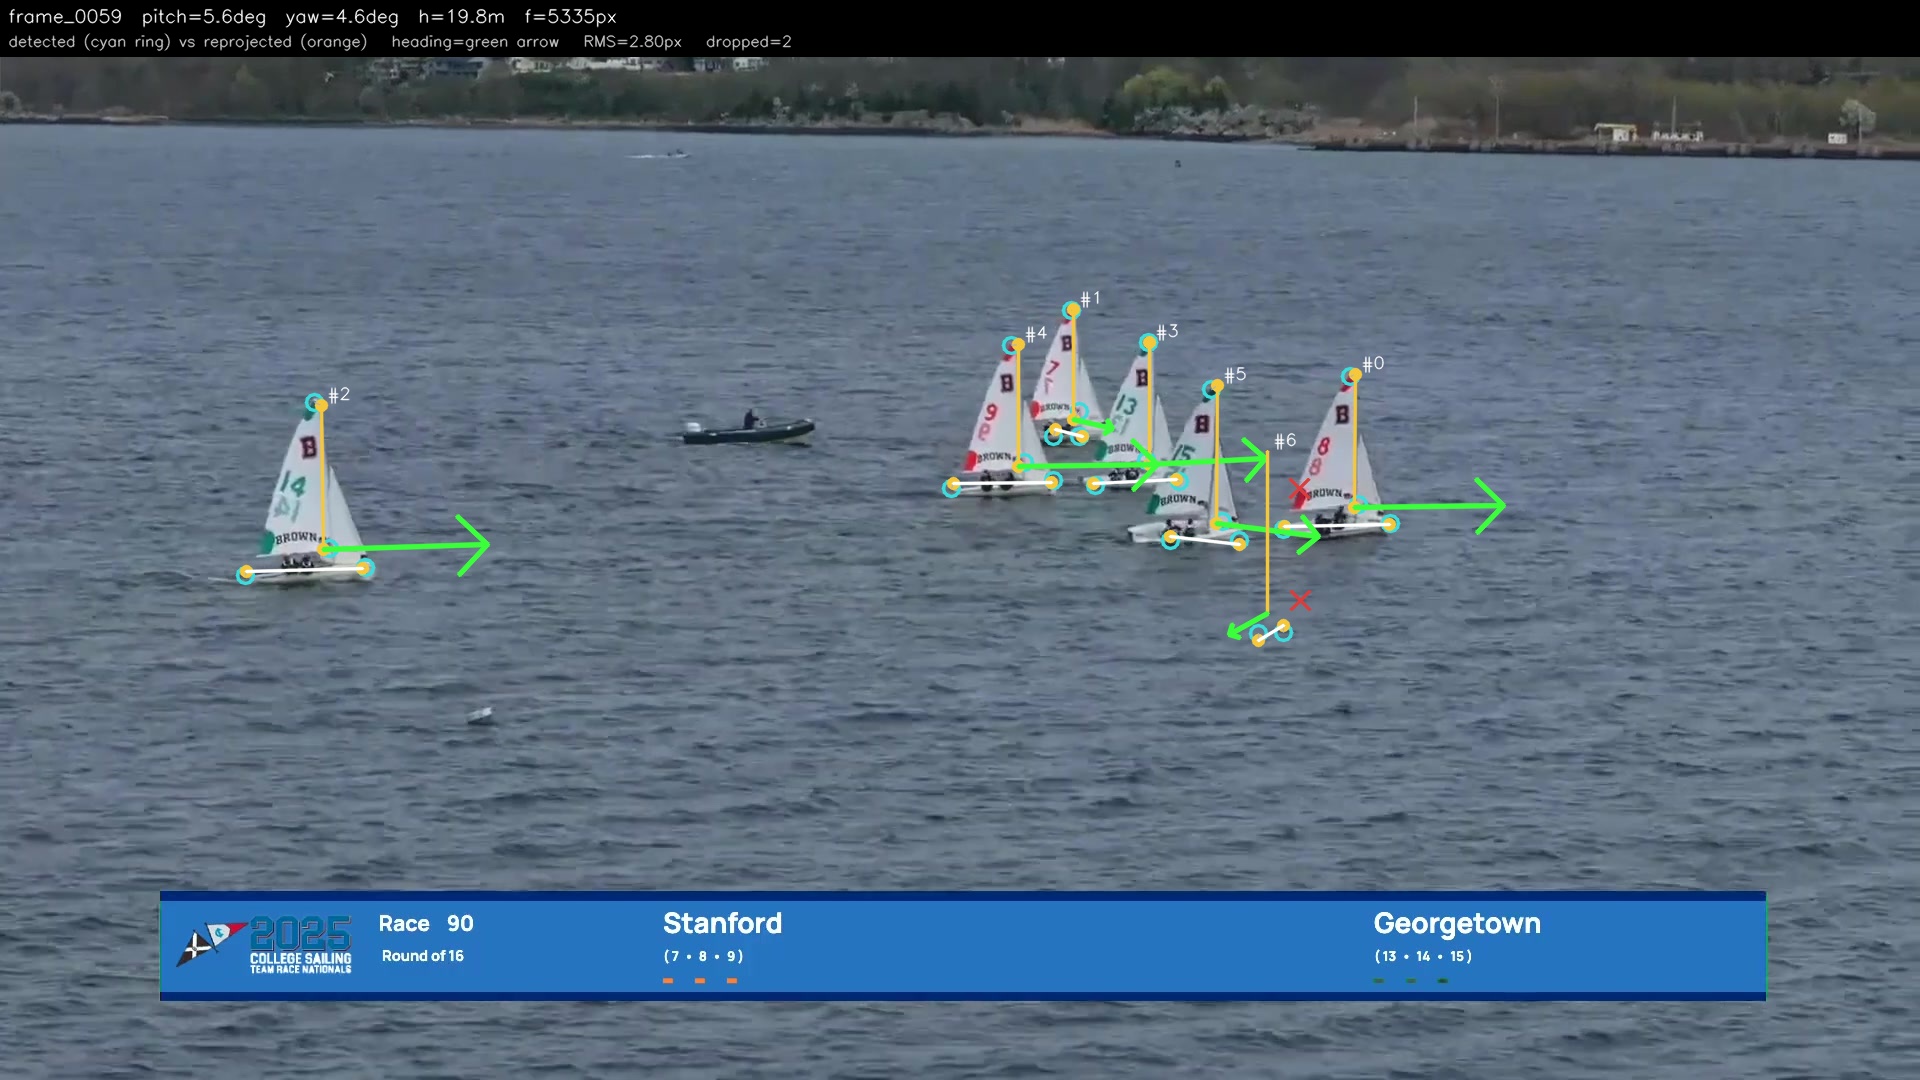Click the orange dashes under Stanford
The width and height of the screenshot is (1920, 1080).
pos(700,981)
